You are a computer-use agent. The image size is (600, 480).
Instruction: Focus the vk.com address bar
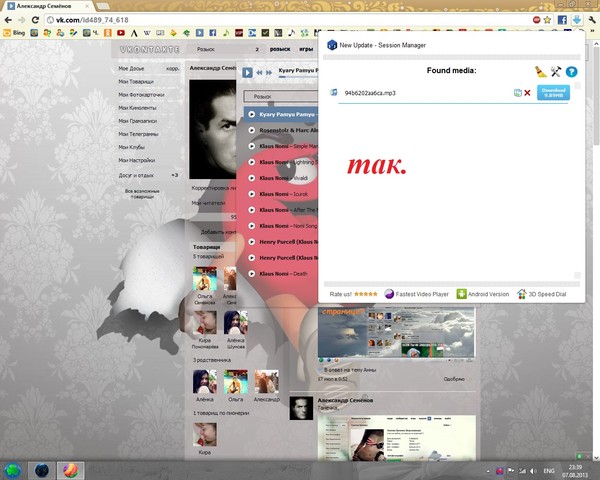point(287,20)
